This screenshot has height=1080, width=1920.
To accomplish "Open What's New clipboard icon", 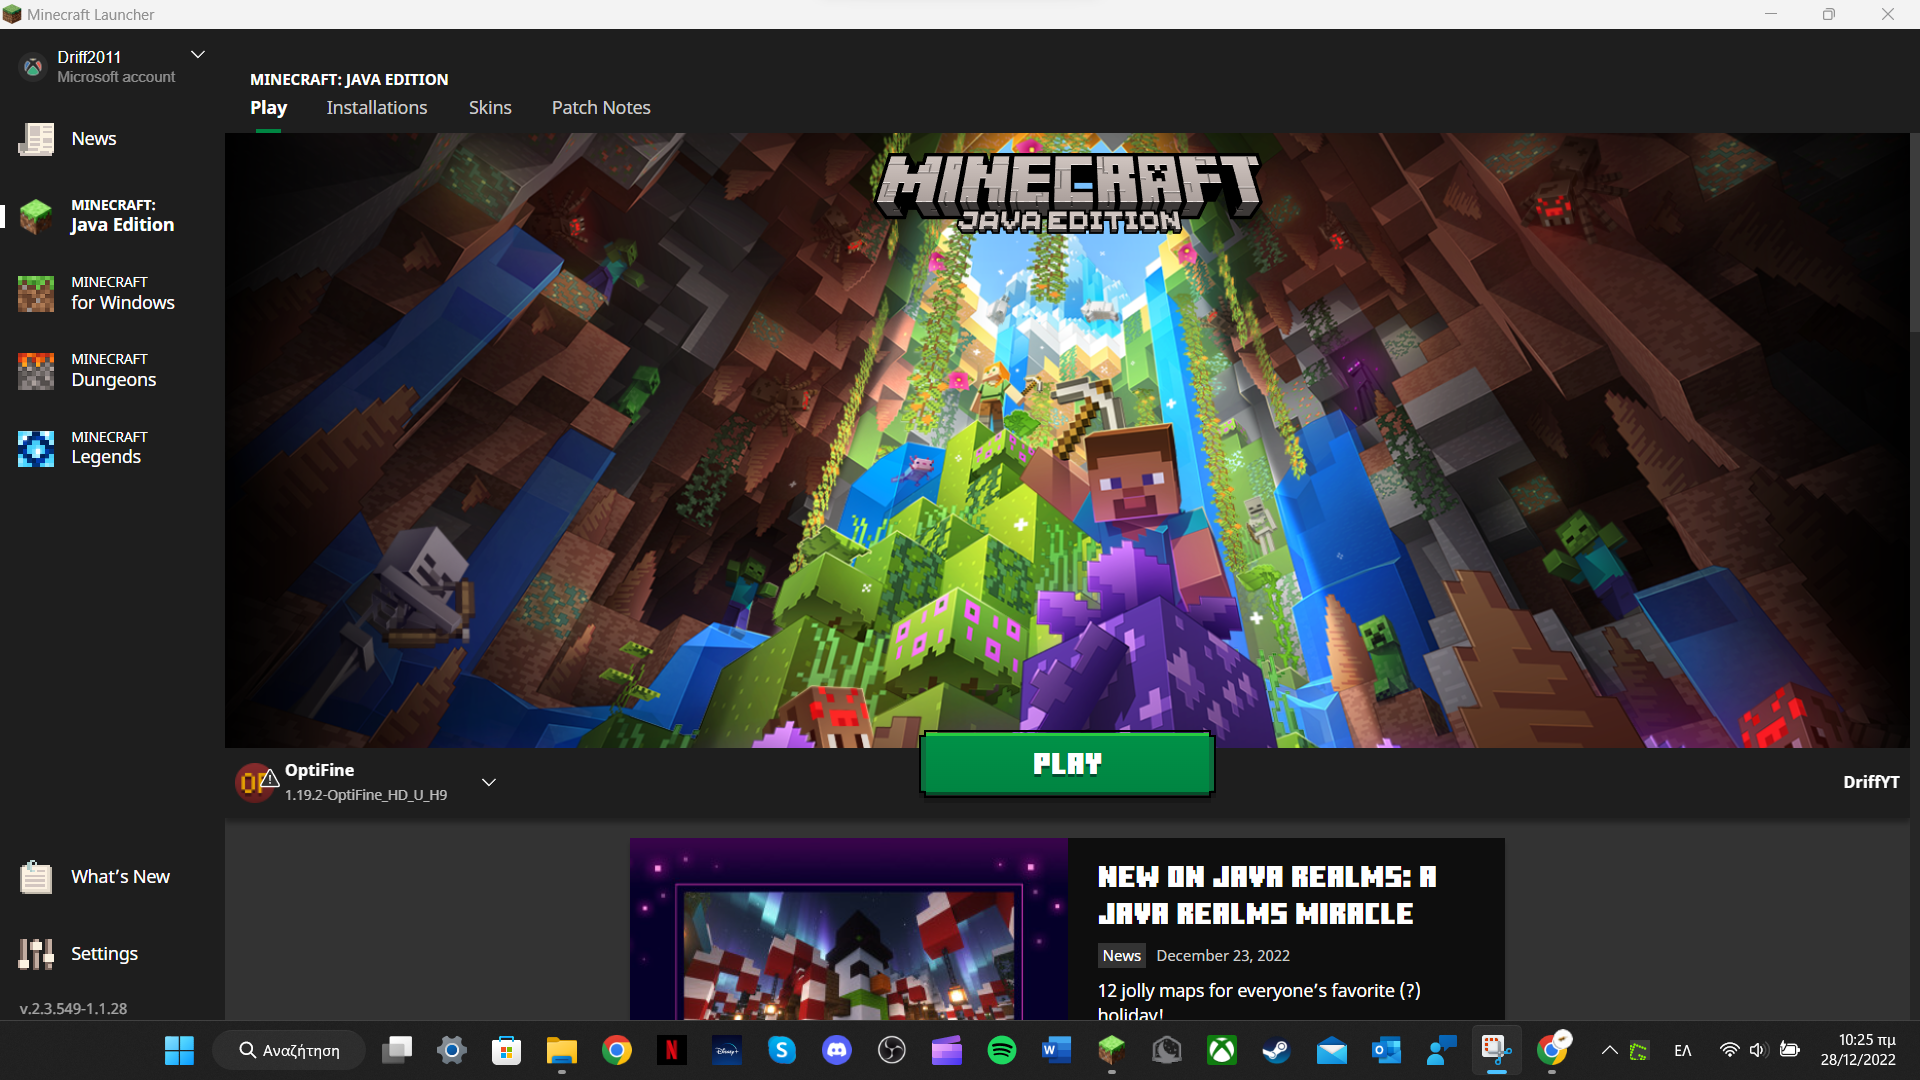I will tap(36, 877).
